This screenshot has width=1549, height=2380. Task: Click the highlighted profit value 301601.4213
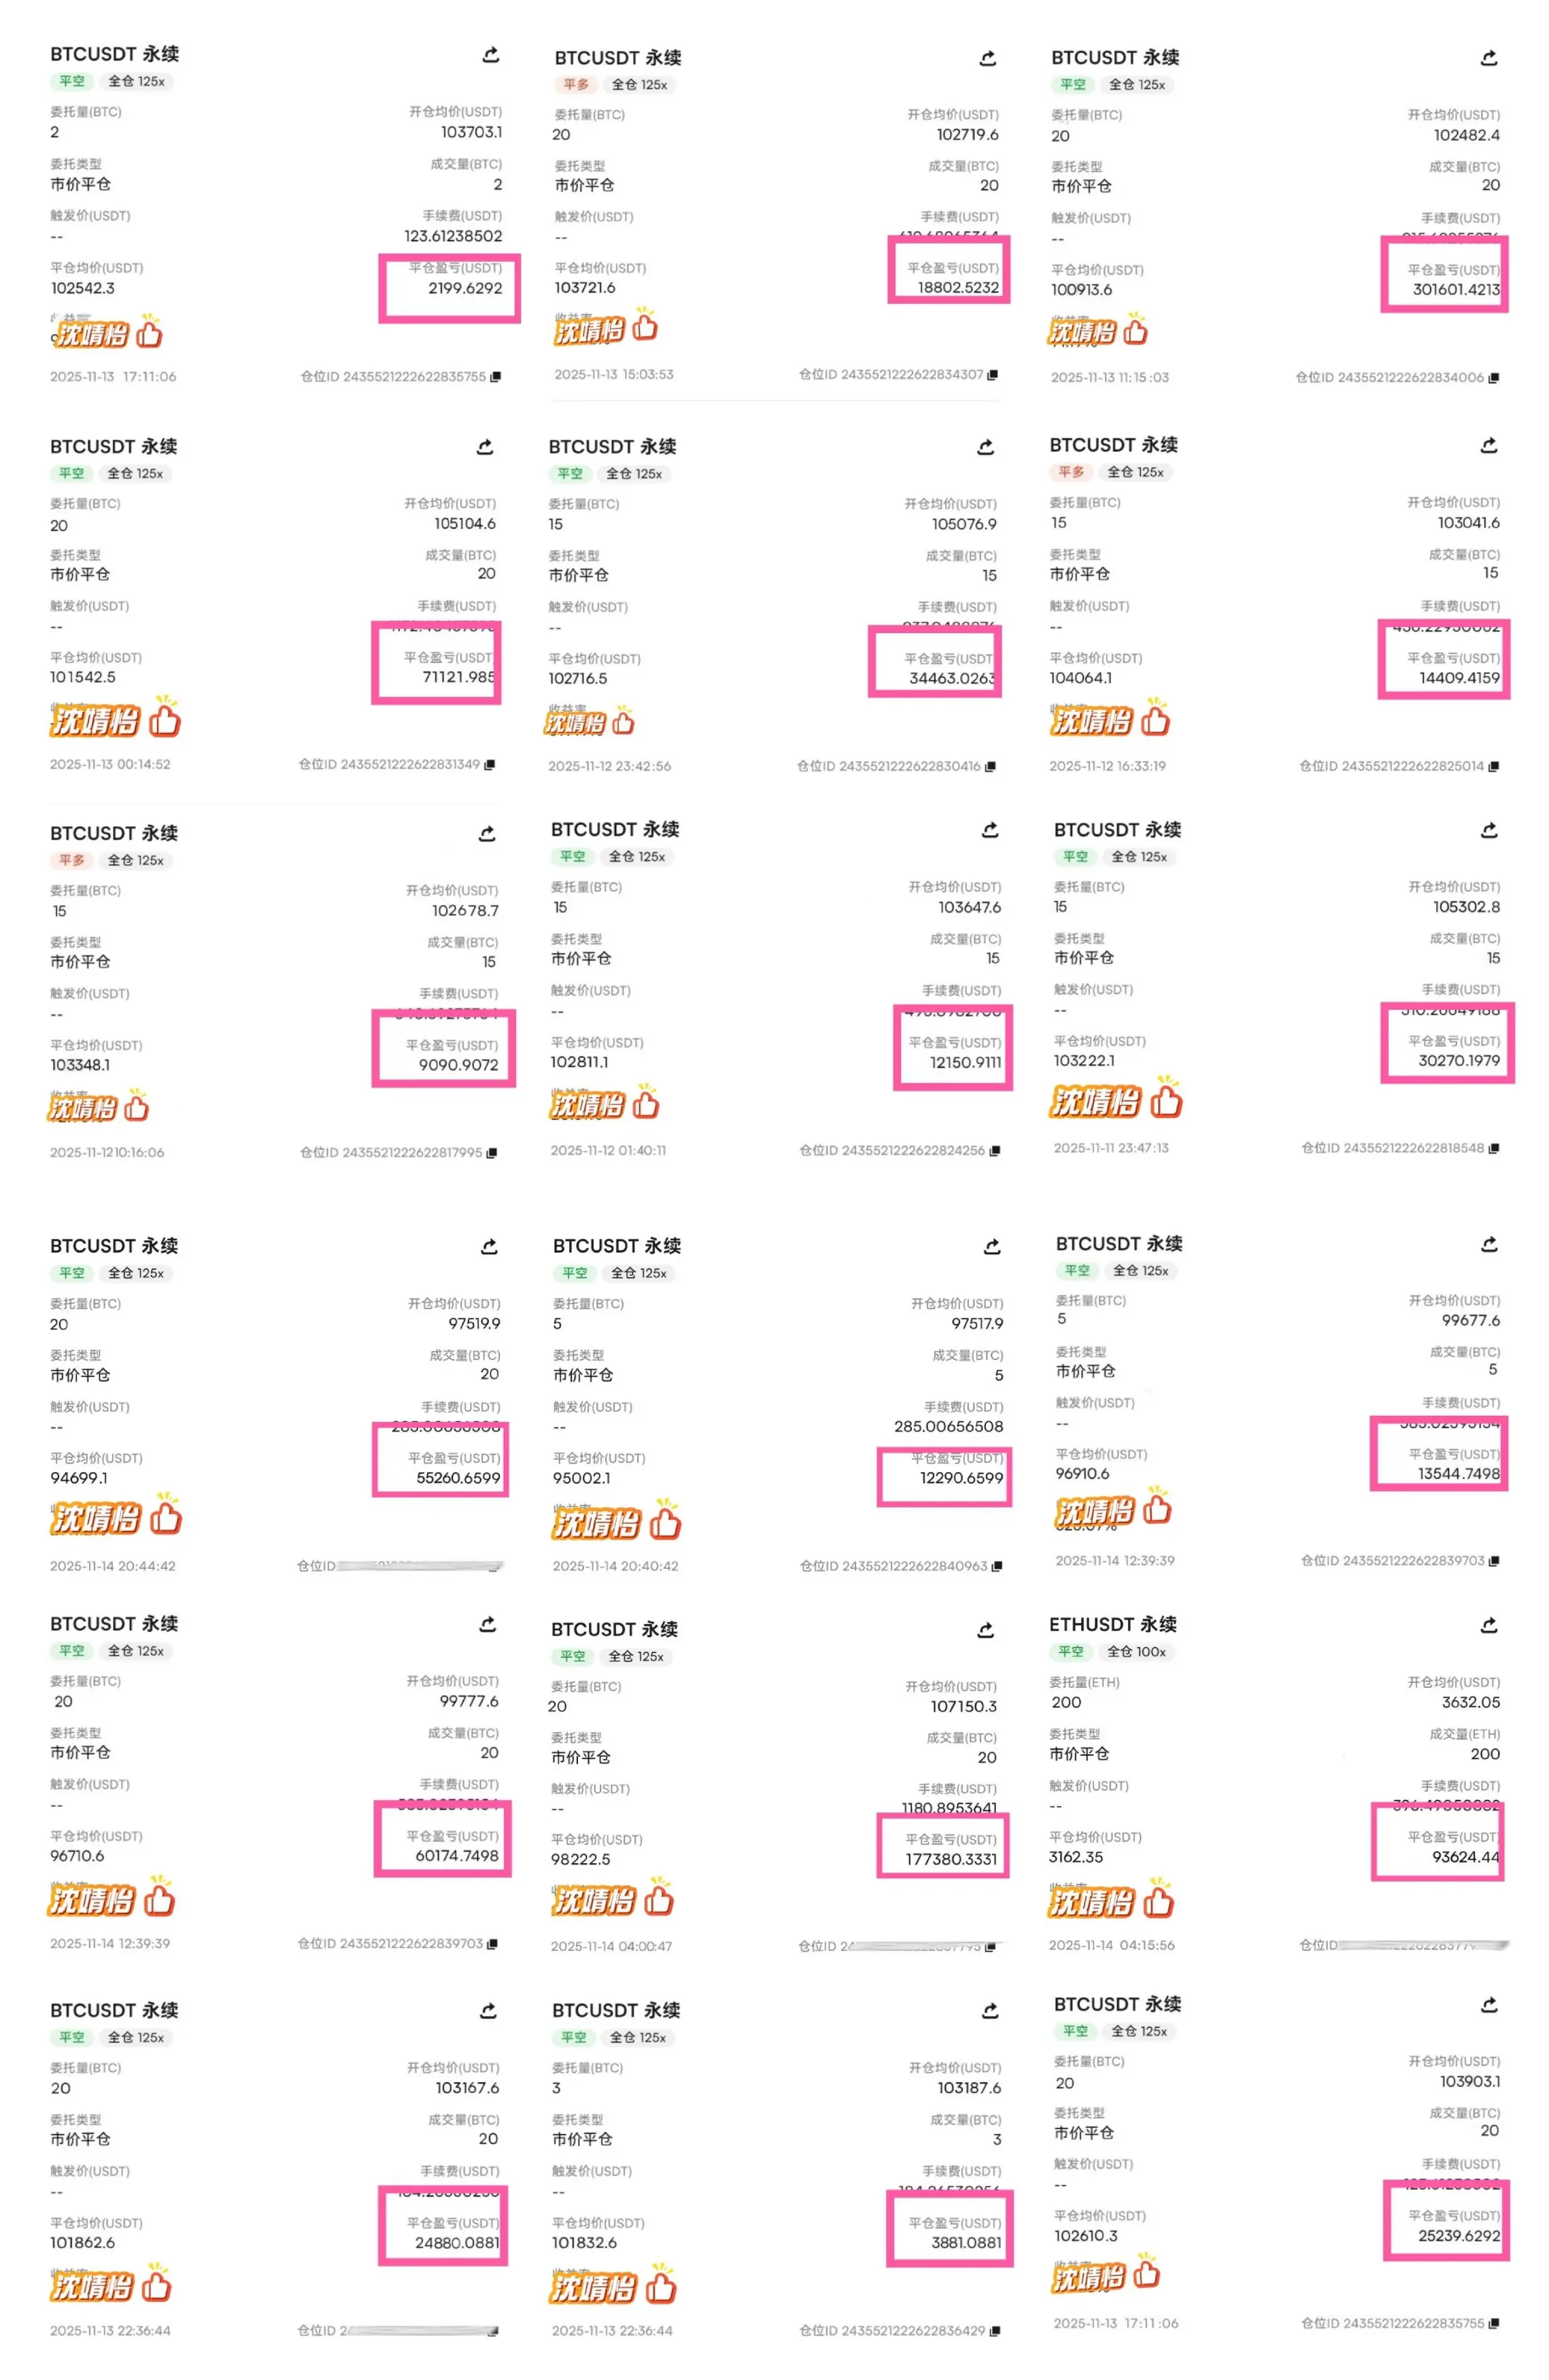1455,290
